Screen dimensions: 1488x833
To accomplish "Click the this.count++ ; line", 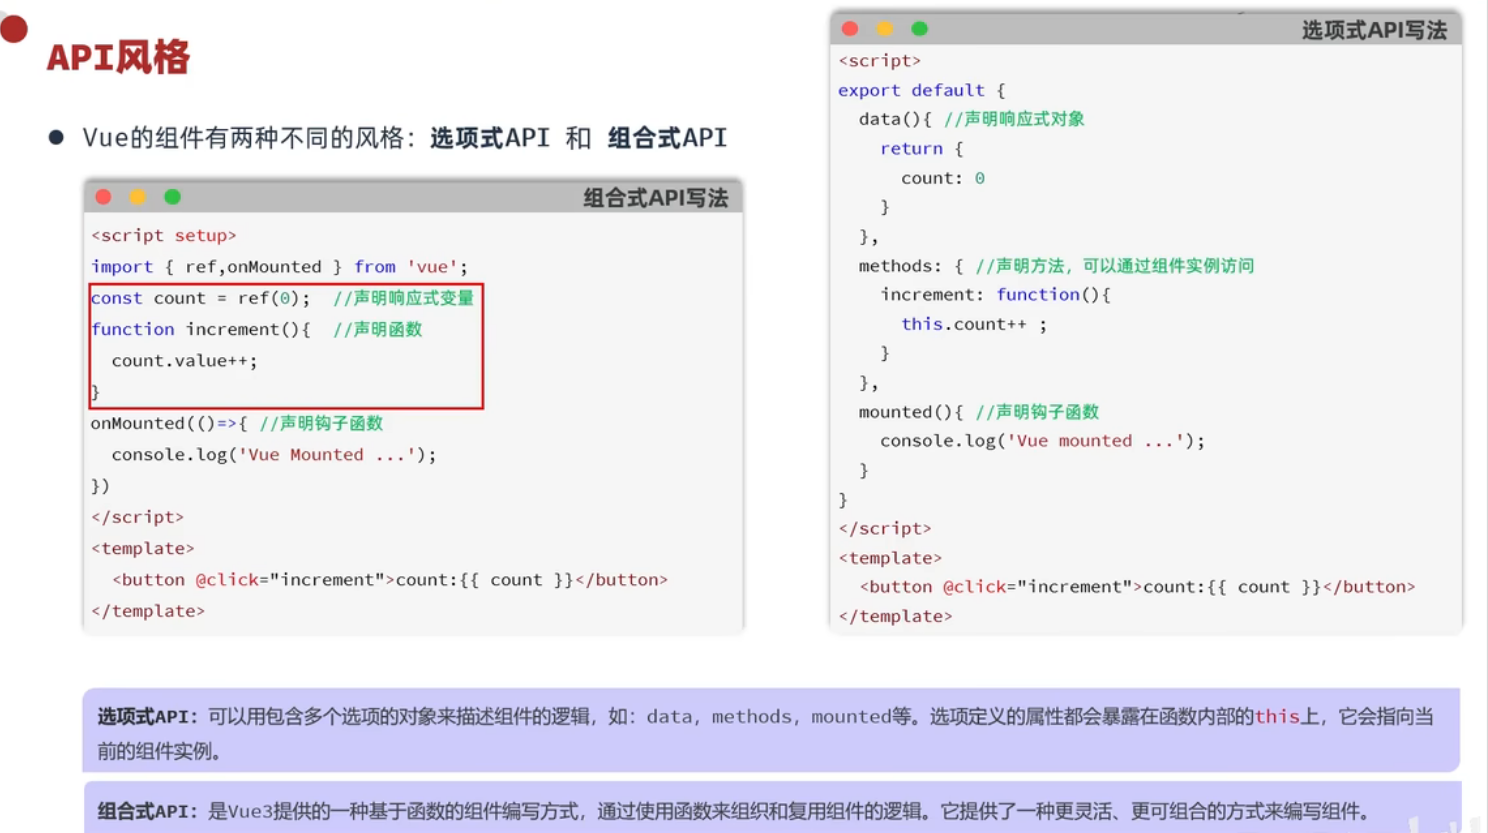I will point(974,324).
